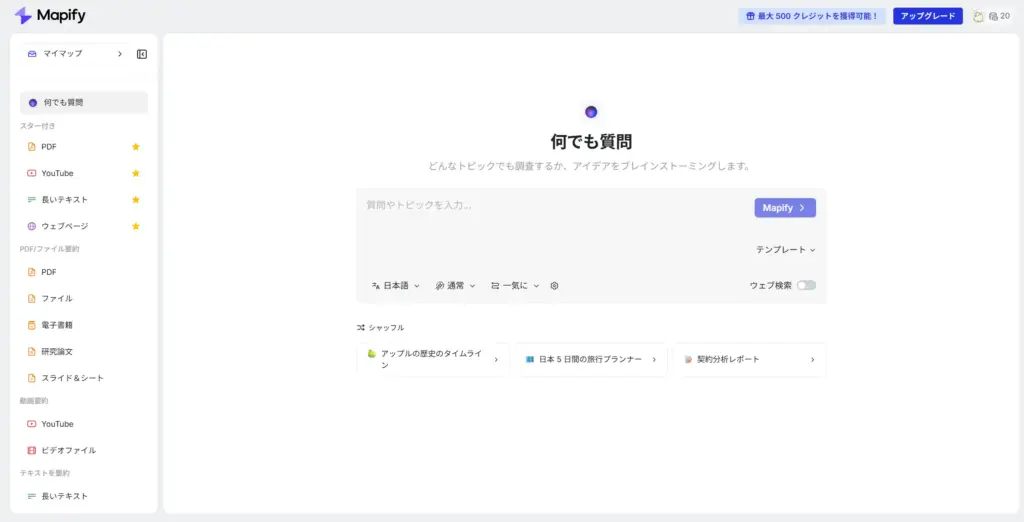Click the credits coin icon showing 20
The image size is (1024, 522).
click(x=993, y=16)
